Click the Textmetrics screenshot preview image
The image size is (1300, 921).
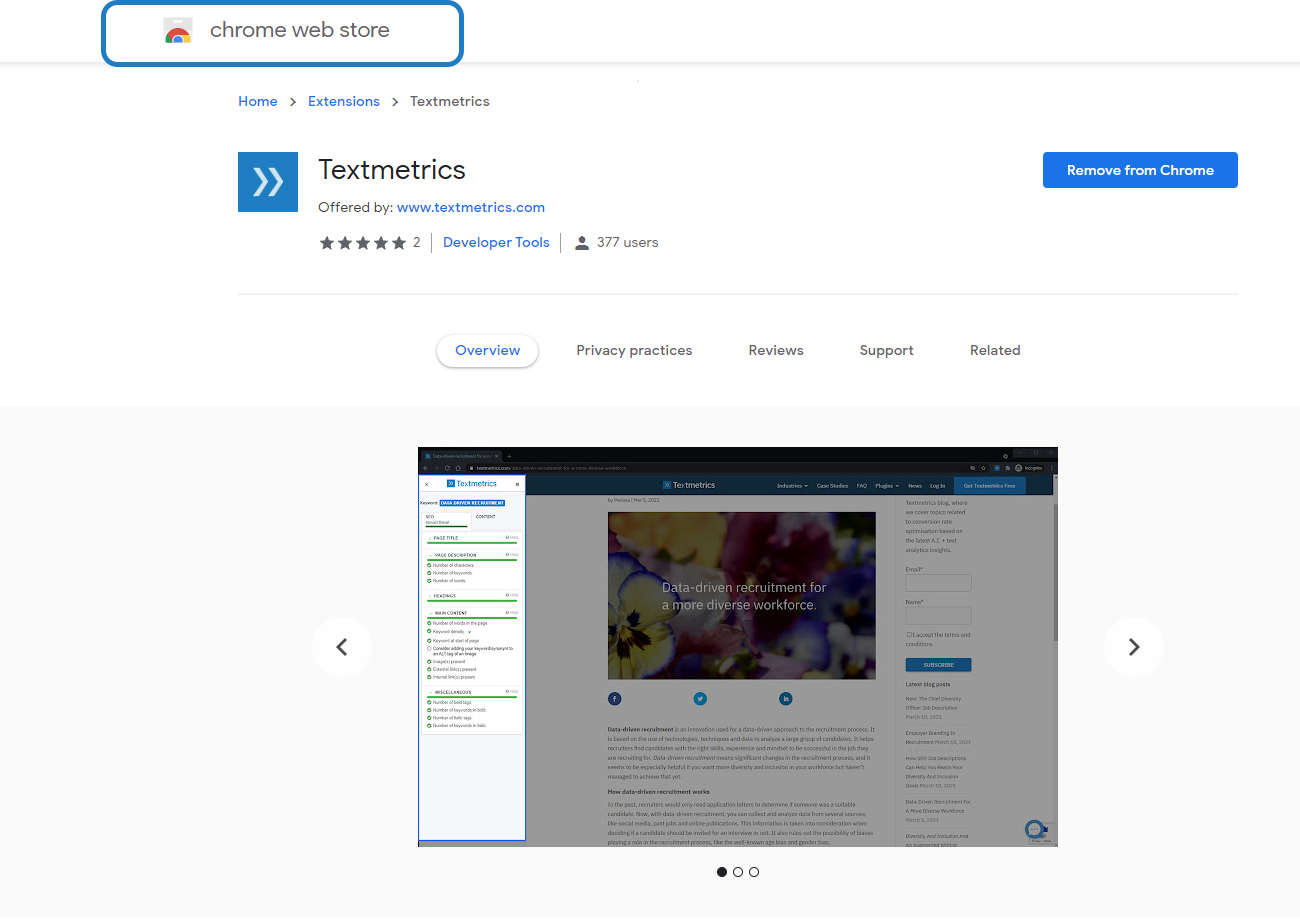click(x=738, y=647)
